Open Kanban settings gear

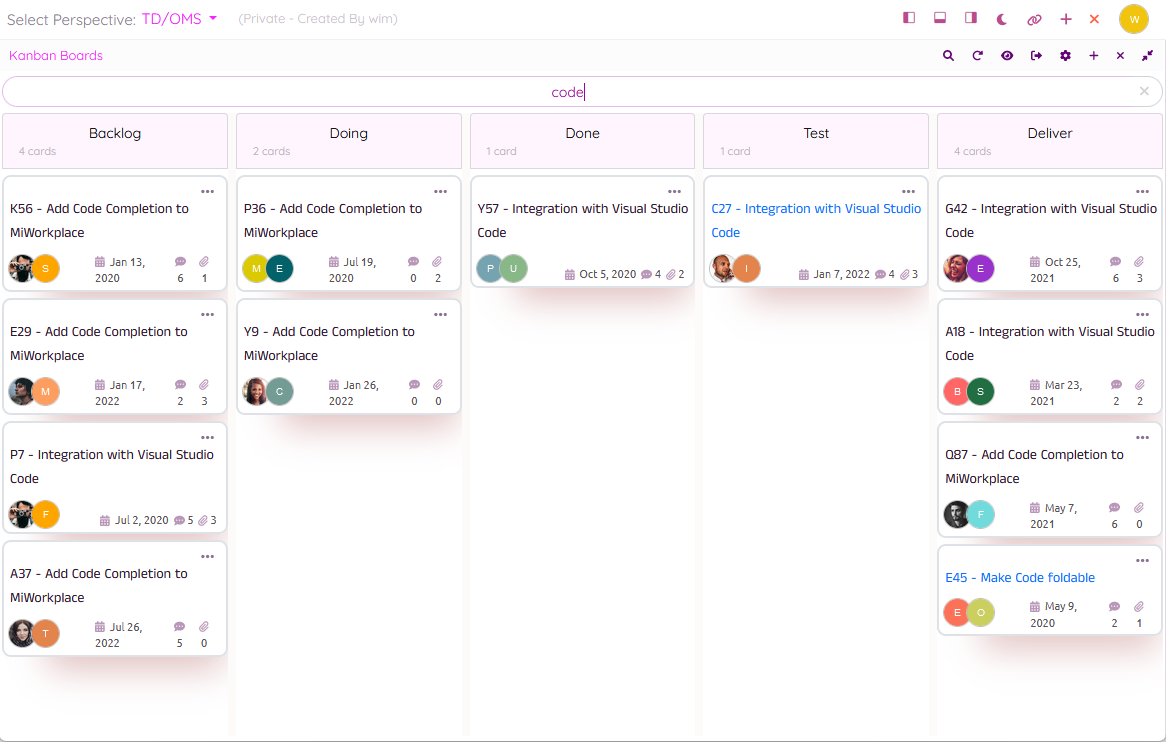click(1065, 56)
